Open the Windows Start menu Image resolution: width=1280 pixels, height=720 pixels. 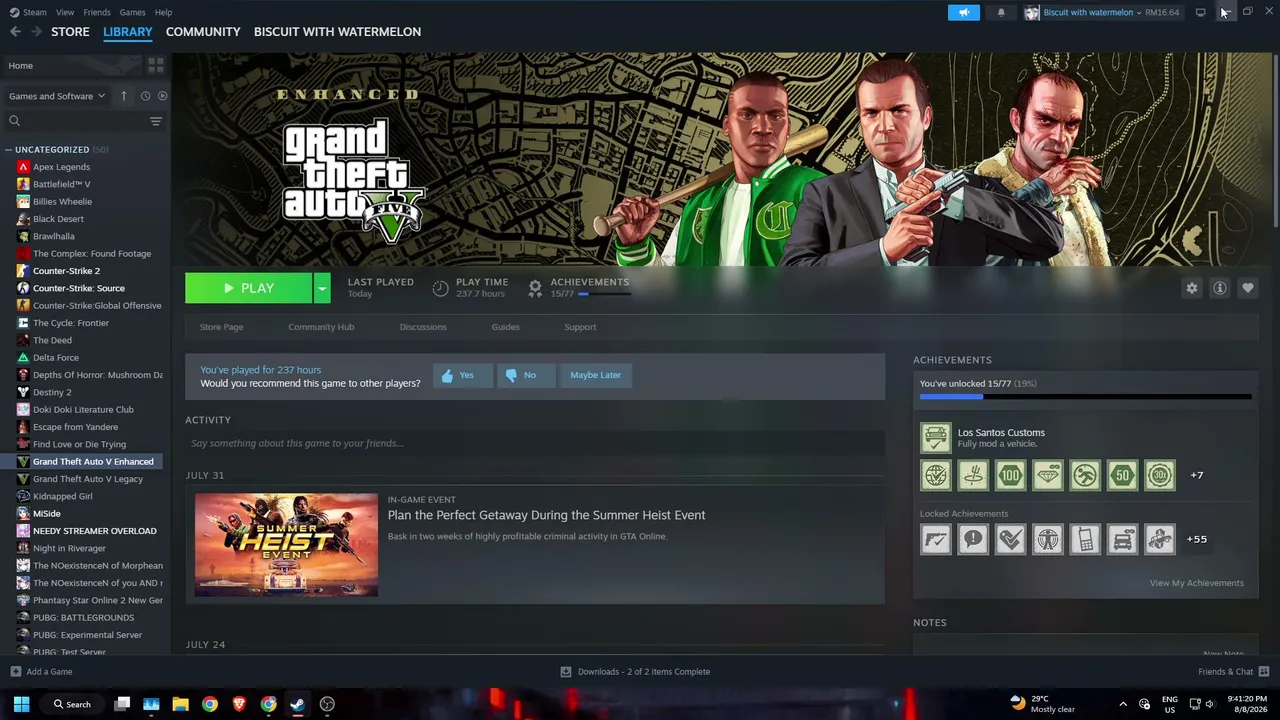coord(21,704)
